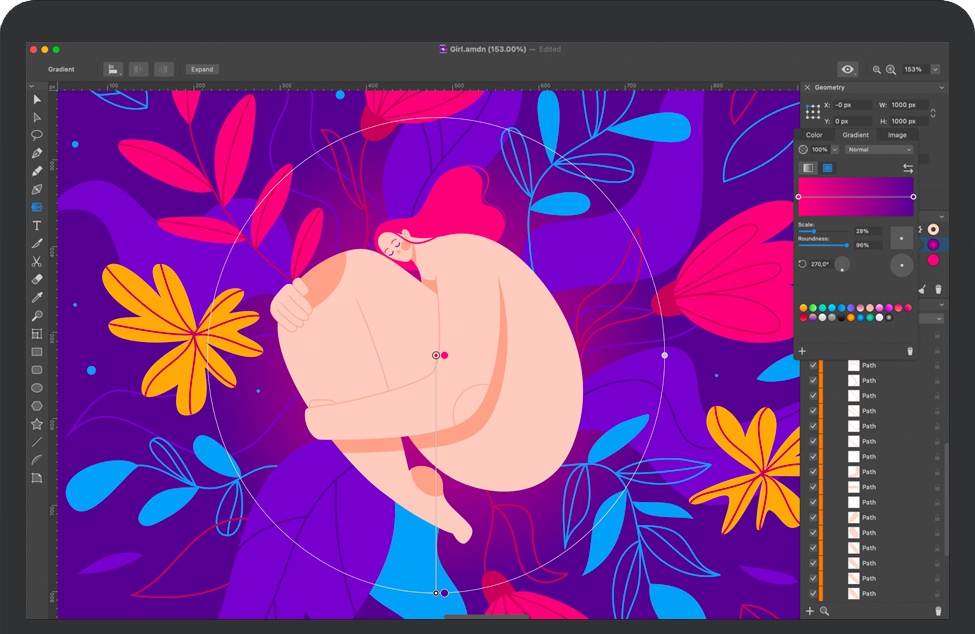Screen dimensions: 975x634
Task: Click the Lasso selection tool
Action: click(37, 135)
